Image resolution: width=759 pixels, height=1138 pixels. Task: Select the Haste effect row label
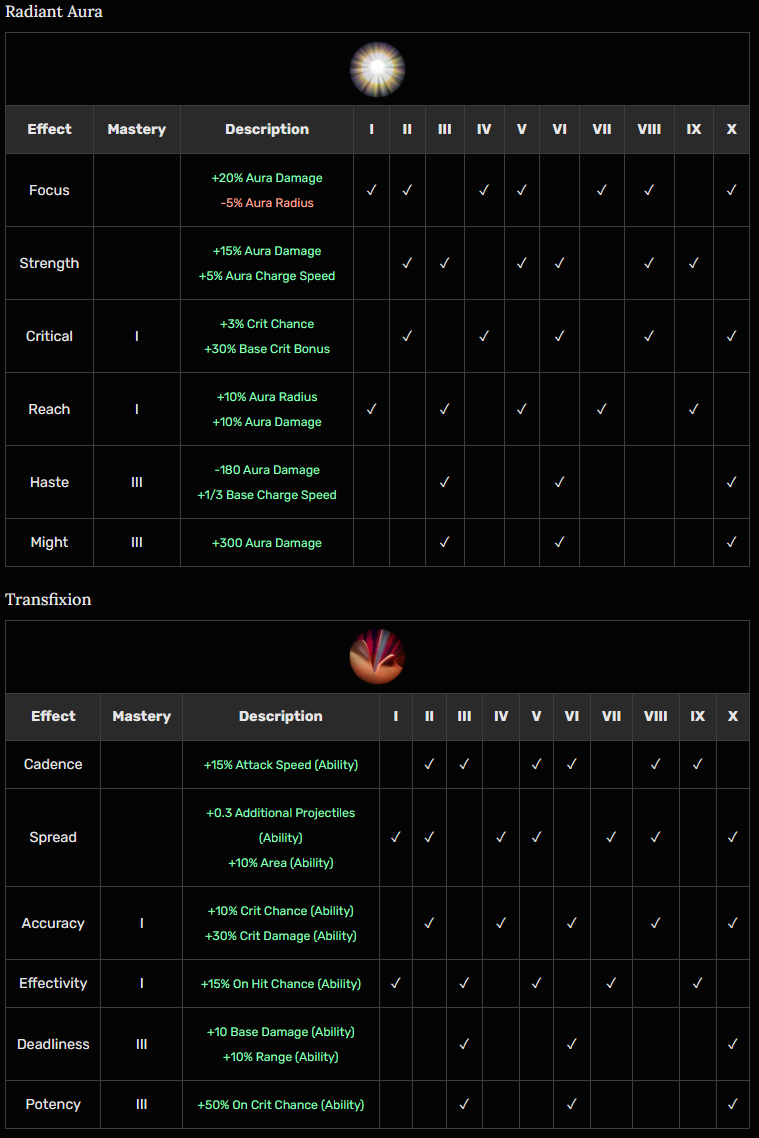click(49, 482)
